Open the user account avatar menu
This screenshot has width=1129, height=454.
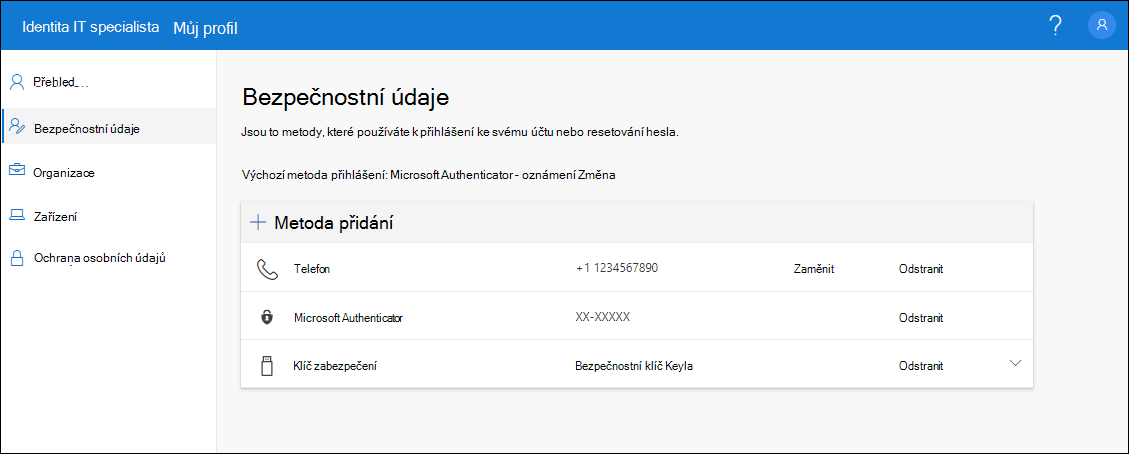(1102, 25)
